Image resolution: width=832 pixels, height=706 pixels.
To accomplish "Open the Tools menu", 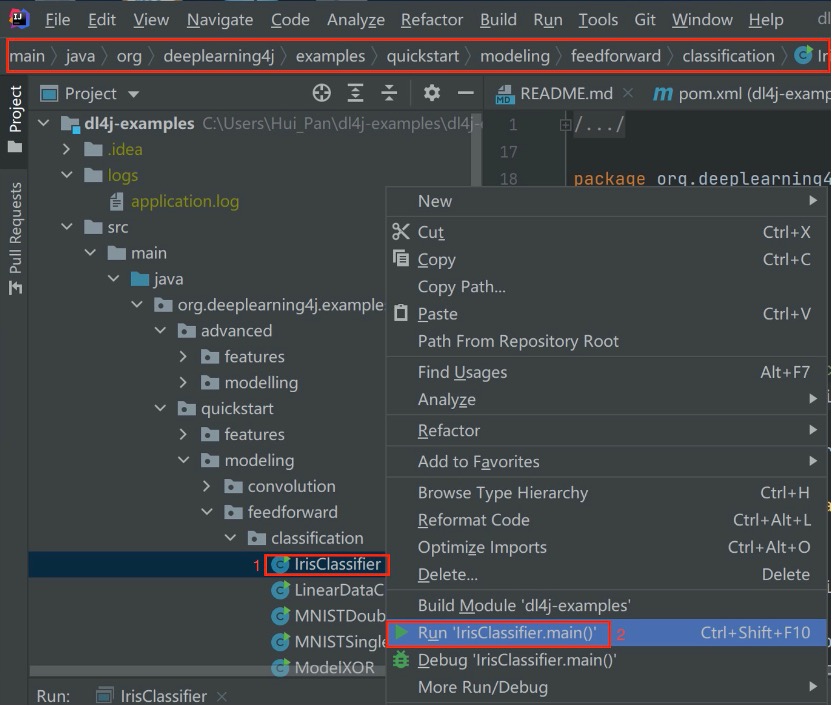I will tap(598, 20).
